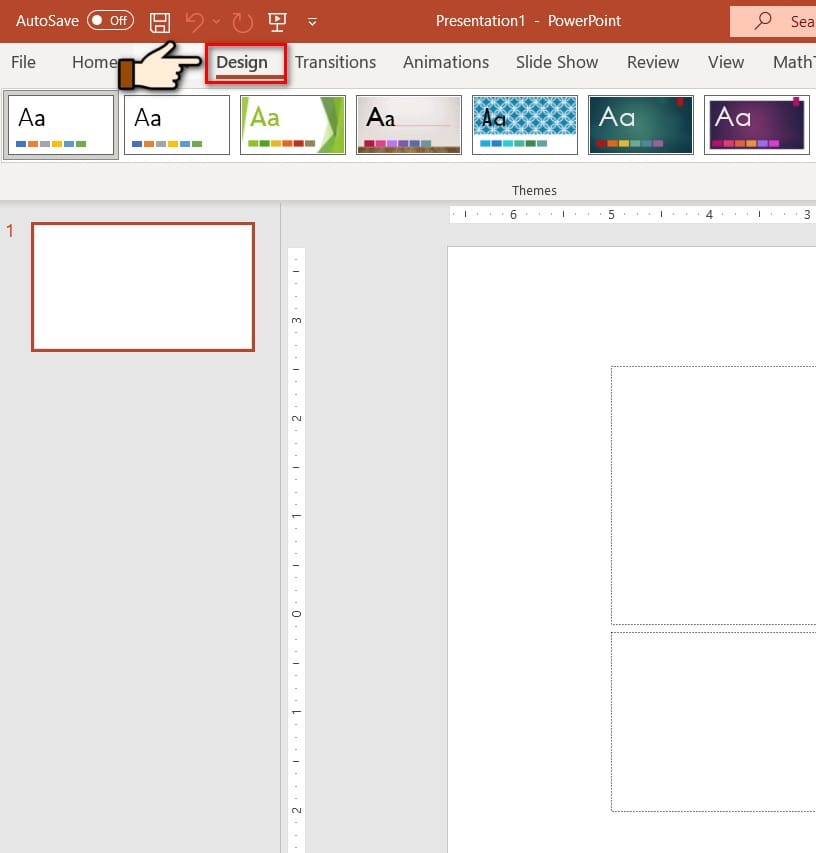Start presentation from beginning icon
Screen dimensions: 816x853
point(278,21)
